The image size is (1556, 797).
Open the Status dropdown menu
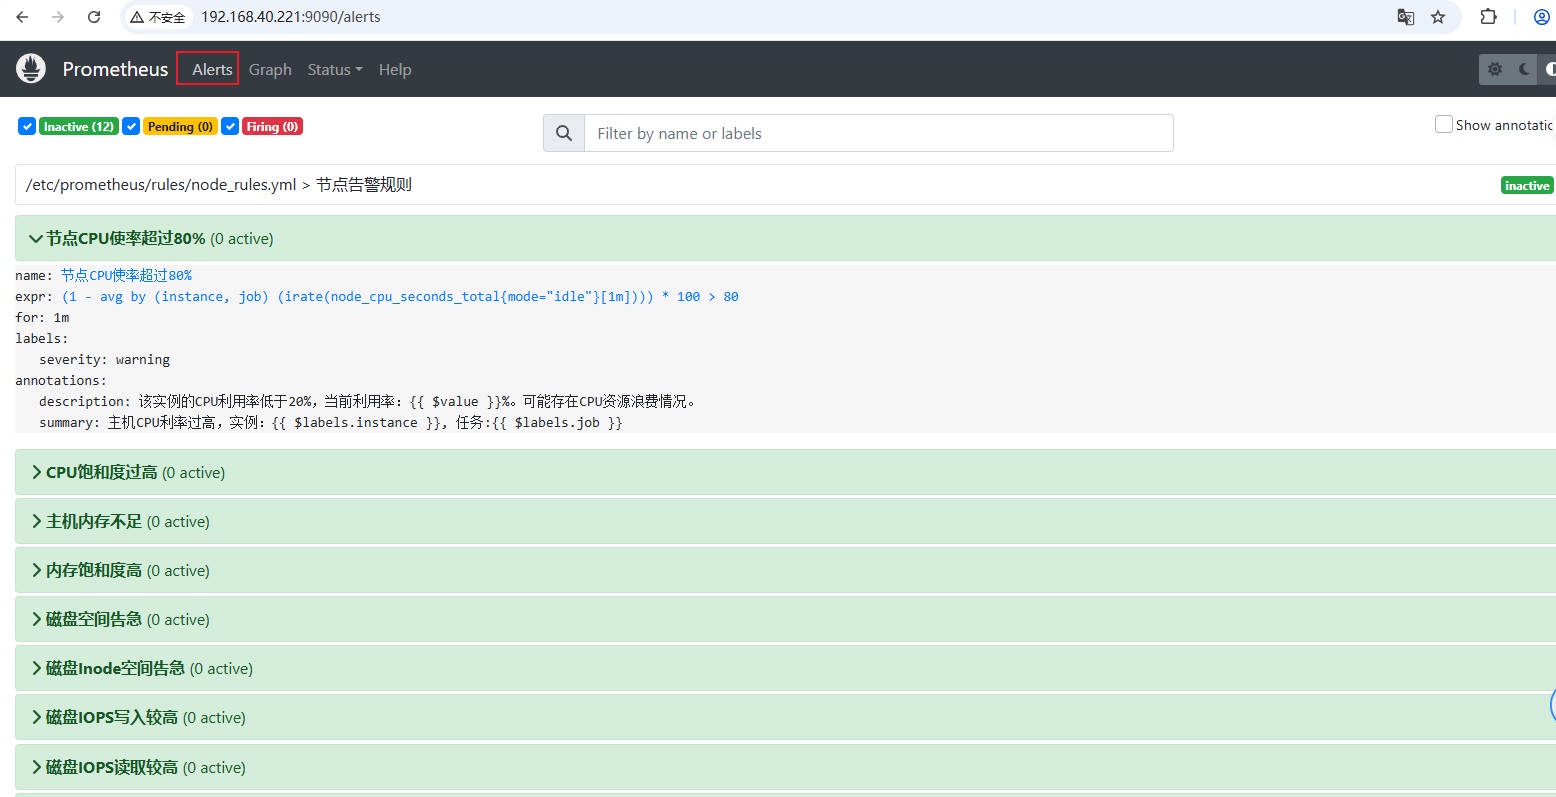(334, 69)
